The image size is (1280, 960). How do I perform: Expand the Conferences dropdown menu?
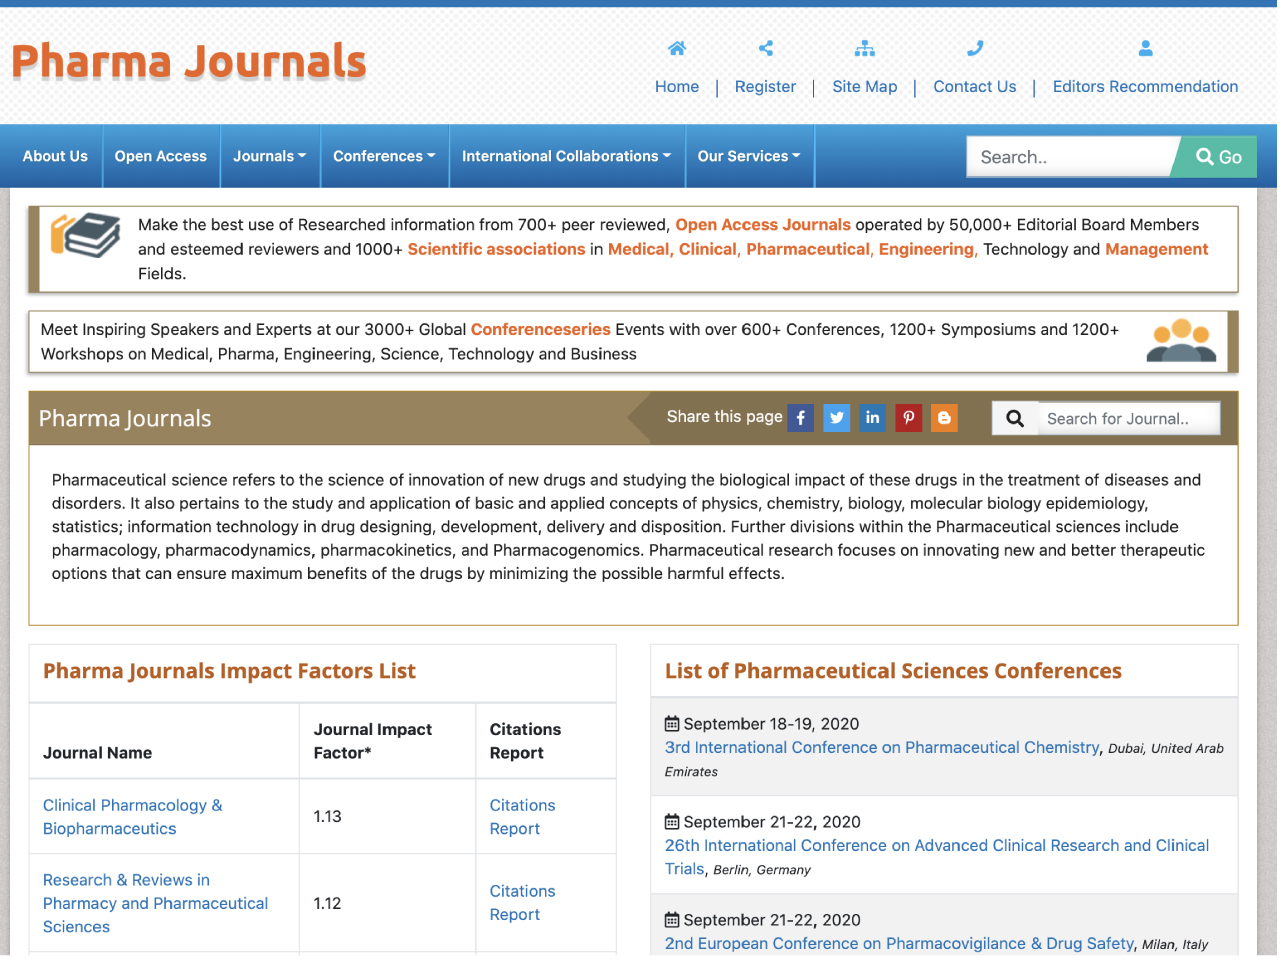coord(384,156)
